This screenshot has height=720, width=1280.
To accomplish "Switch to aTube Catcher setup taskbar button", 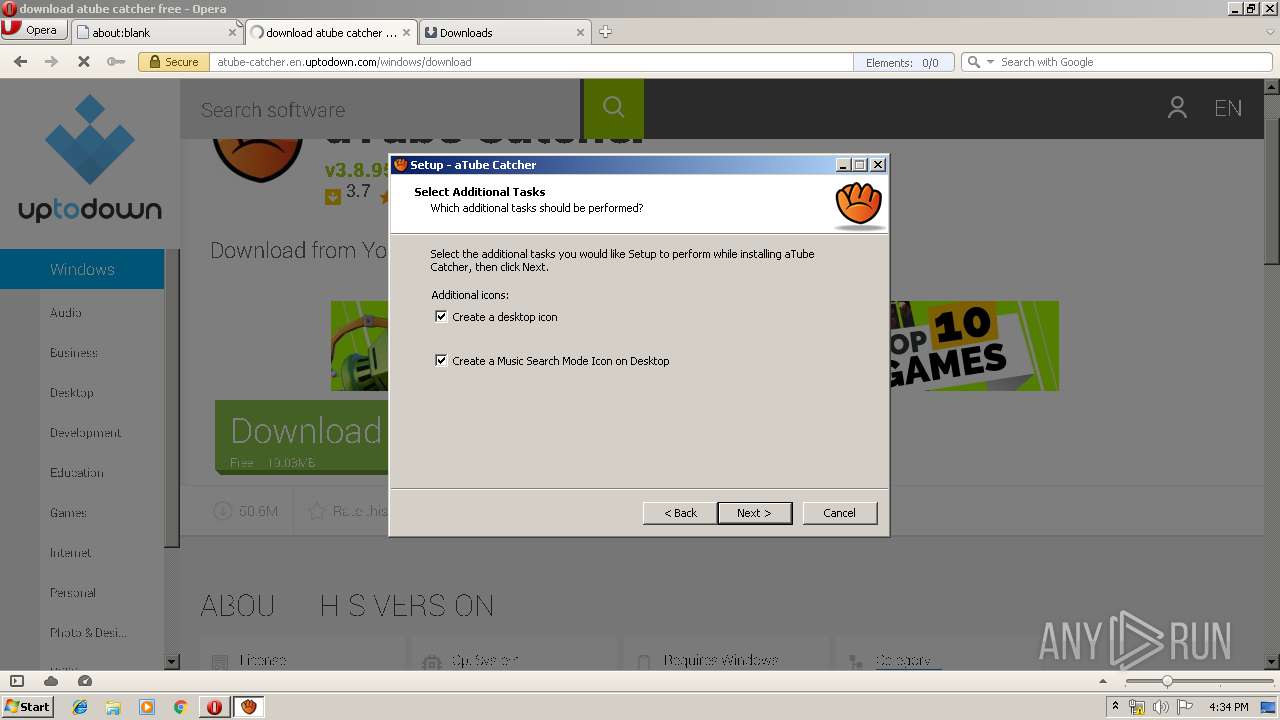I will [x=249, y=707].
